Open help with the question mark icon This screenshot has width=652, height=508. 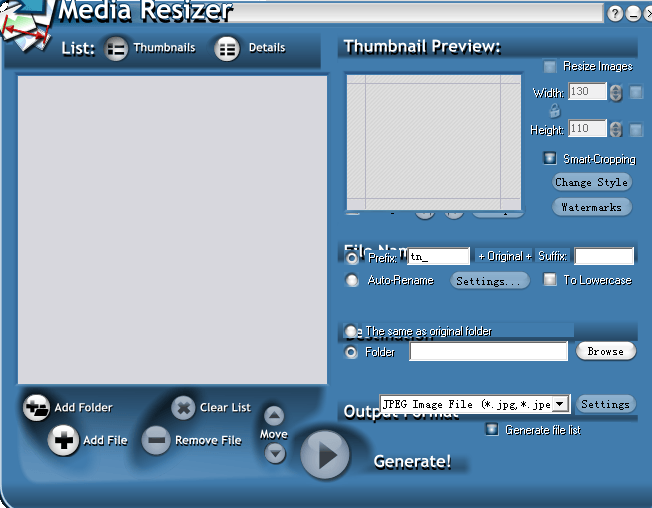(x=615, y=14)
